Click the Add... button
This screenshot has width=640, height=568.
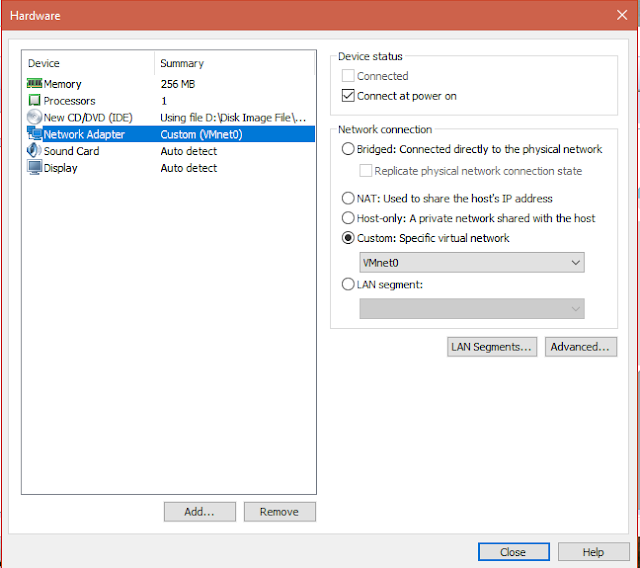(x=200, y=512)
